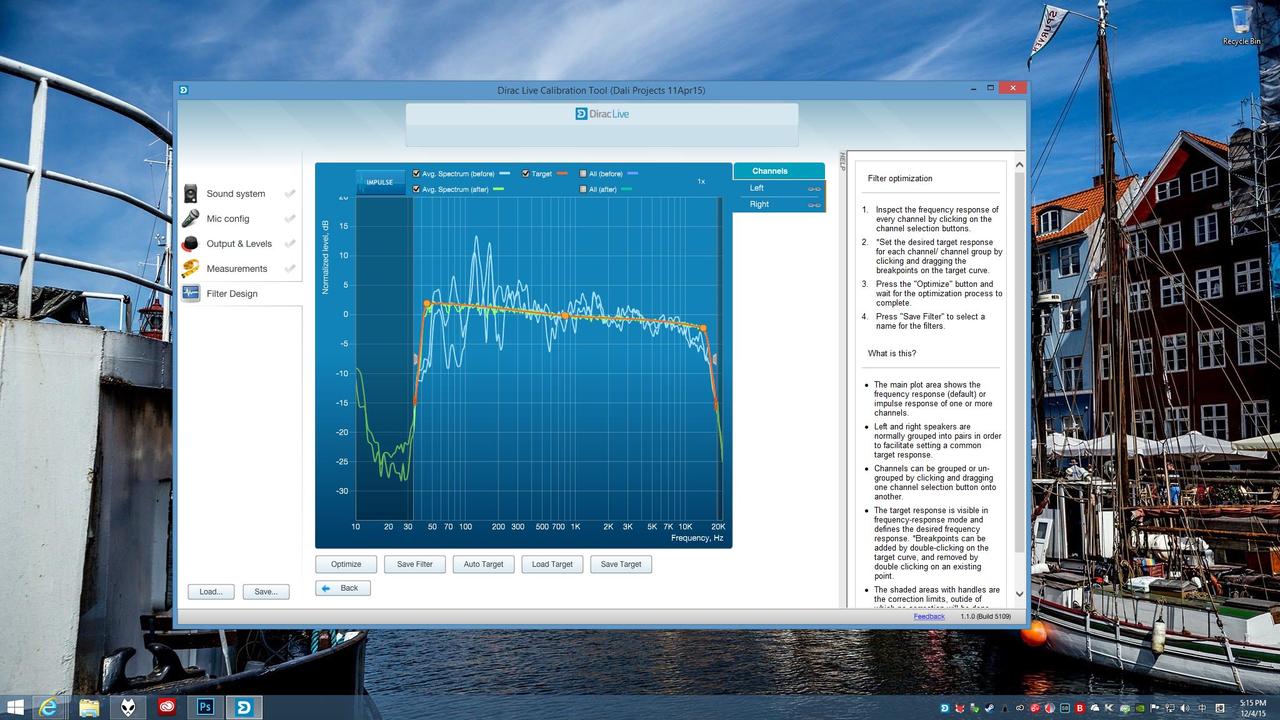This screenshot has height=720, width=1280.
Task: Click the help panel scrollbar down arrow
Action: click(x=1020, y=594)
